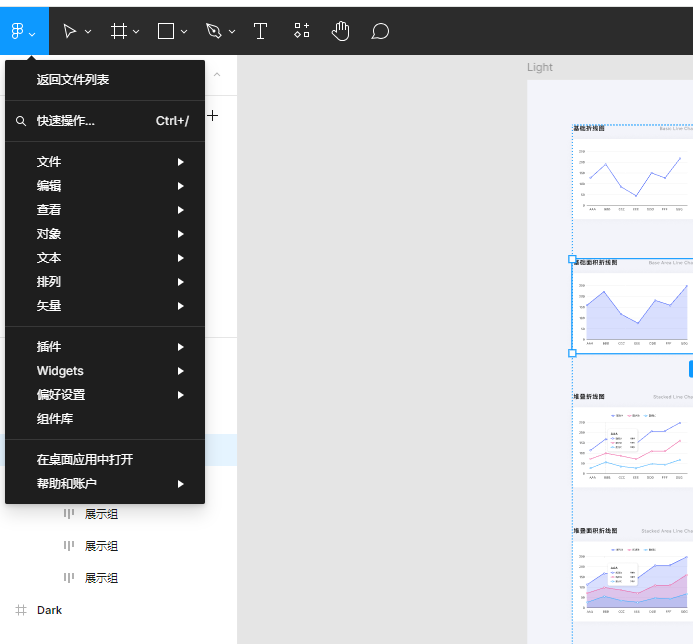The width and height of the screenshot is (693, 644).
Task: Click the quick actions search magnifier icon
Action: point(21,121)
